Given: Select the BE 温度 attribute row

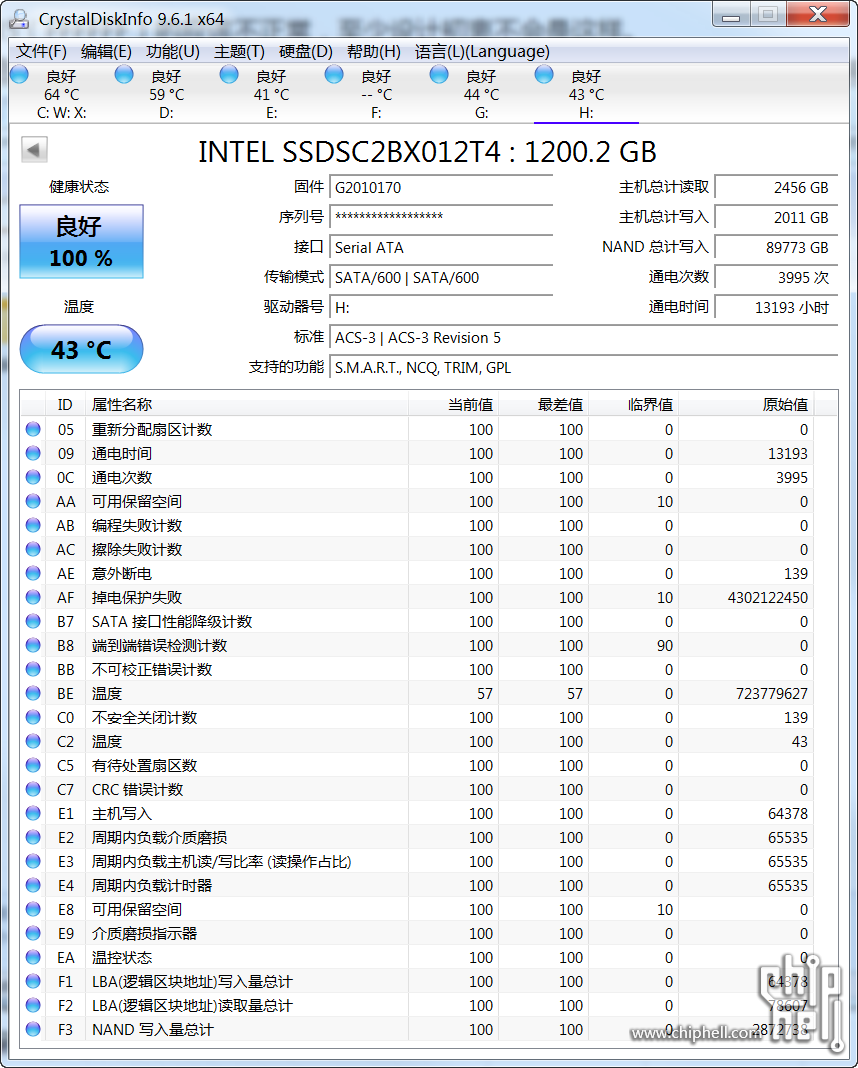Looking at the screenshot, I should click(418, 693).
